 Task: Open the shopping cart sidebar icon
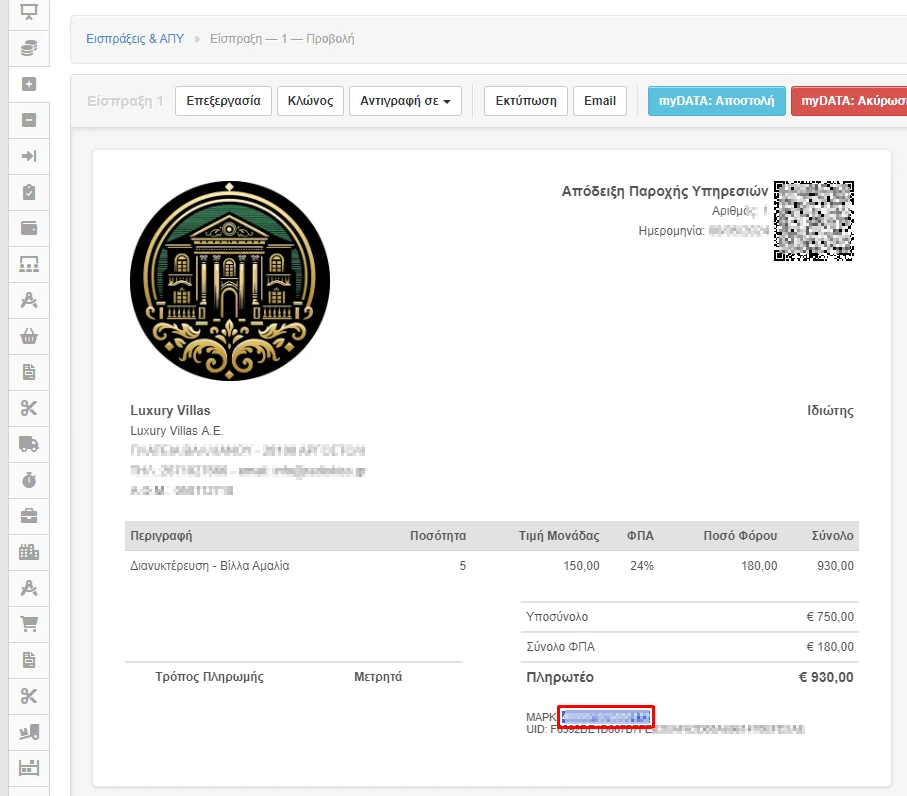(29, 624)
